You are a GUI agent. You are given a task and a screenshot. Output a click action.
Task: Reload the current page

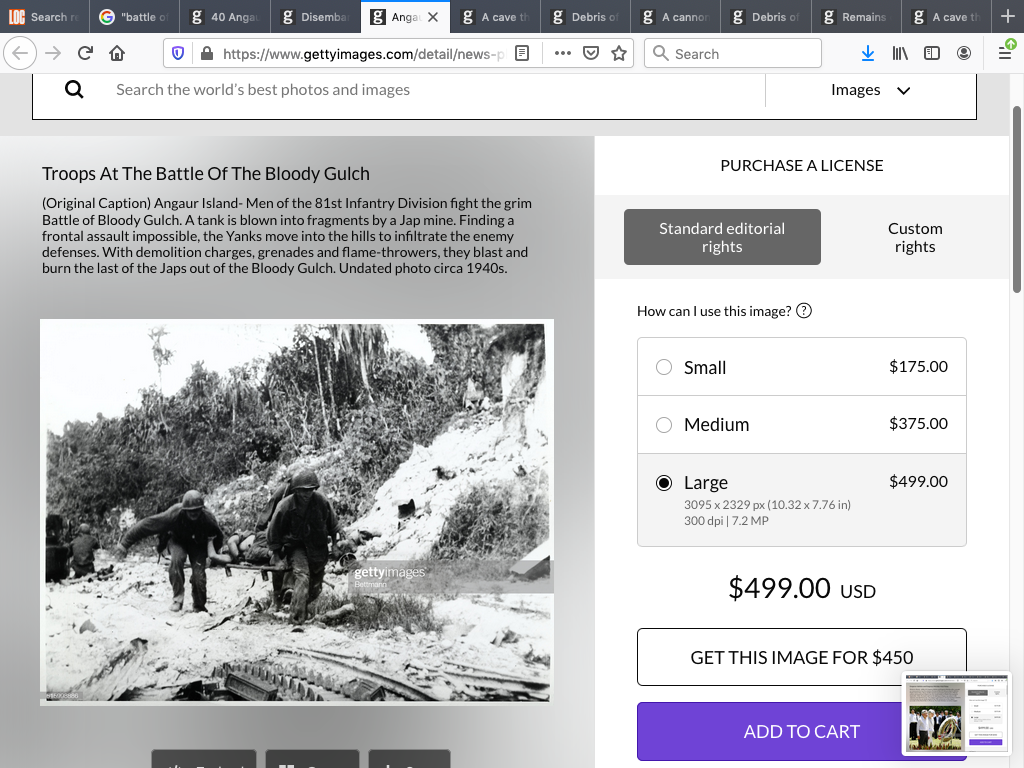click(85, 54)
